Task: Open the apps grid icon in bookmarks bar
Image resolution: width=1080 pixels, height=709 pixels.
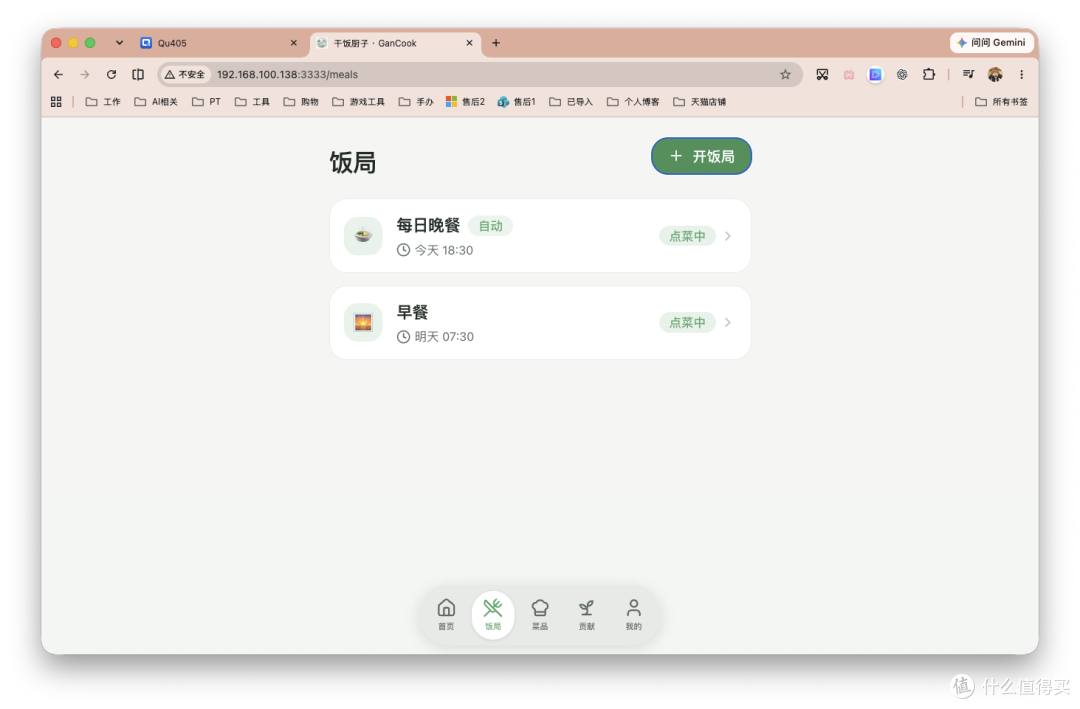Action: (56, 102)
